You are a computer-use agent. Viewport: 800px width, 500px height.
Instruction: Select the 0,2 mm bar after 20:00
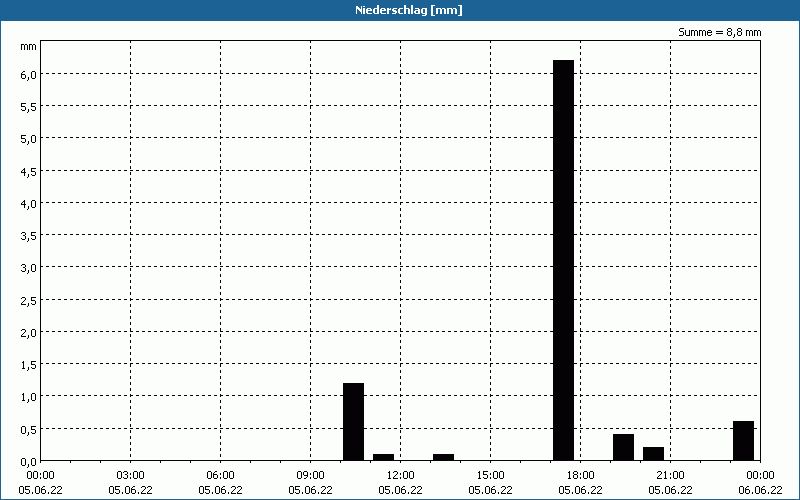pyautogui.click(x=653, y=454)
